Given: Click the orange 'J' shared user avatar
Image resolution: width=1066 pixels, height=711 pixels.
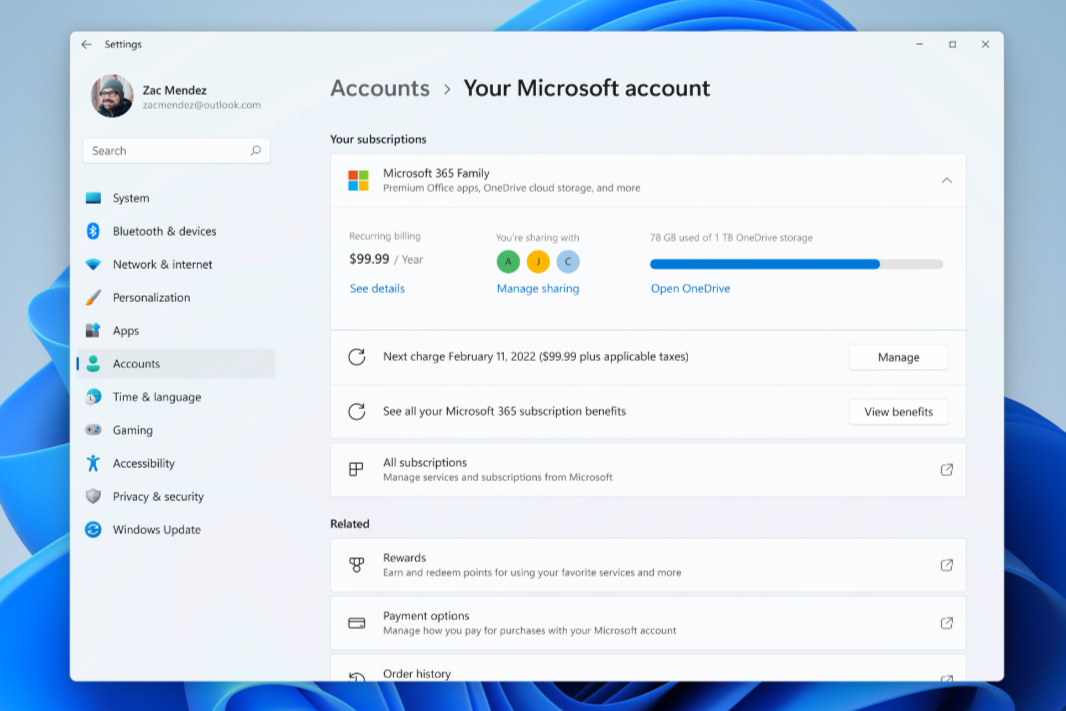Looking at the screenshot, I should coord(538,262).
